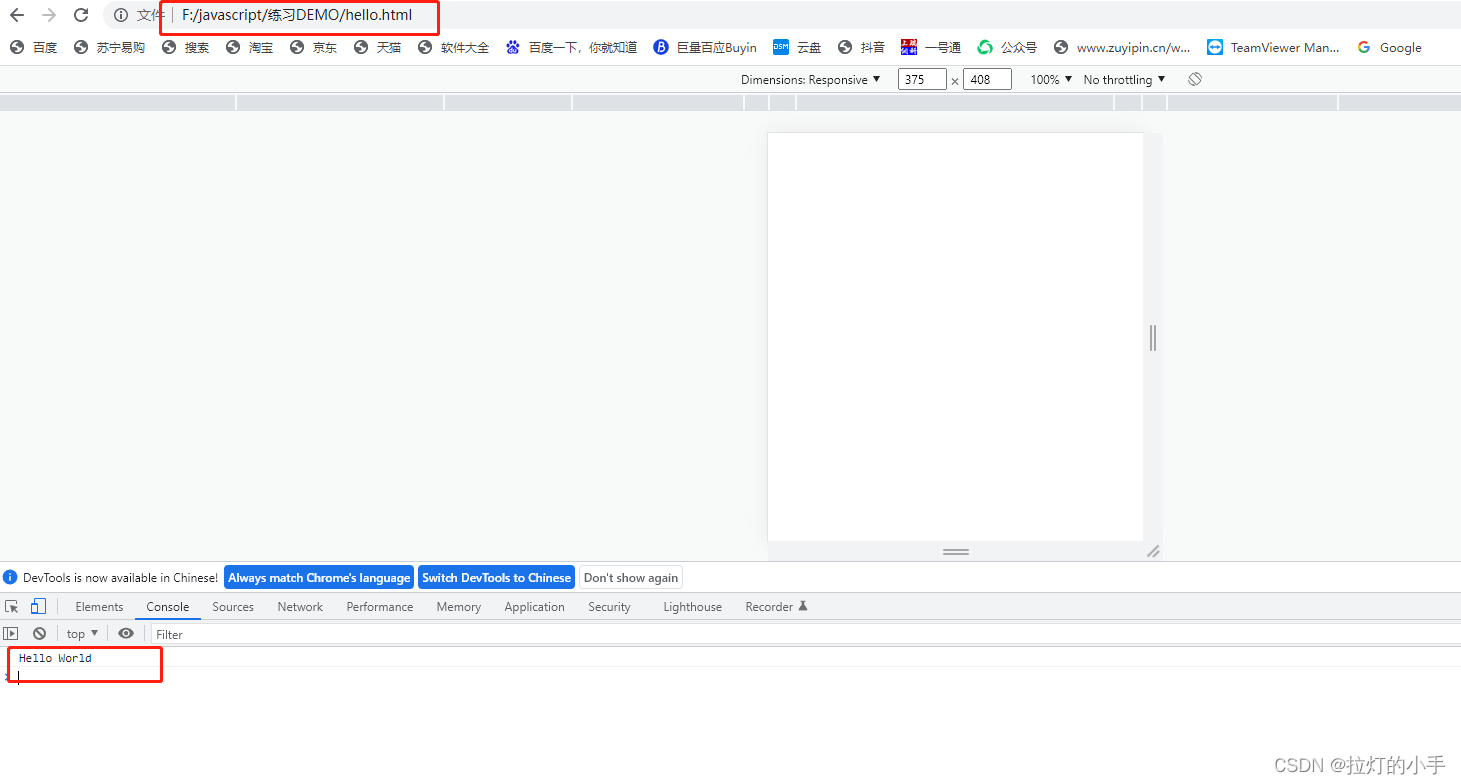Screen dimensions: 1461x784
Task: Select the viewport width input showing 375
Action: (x=922, y=79)
